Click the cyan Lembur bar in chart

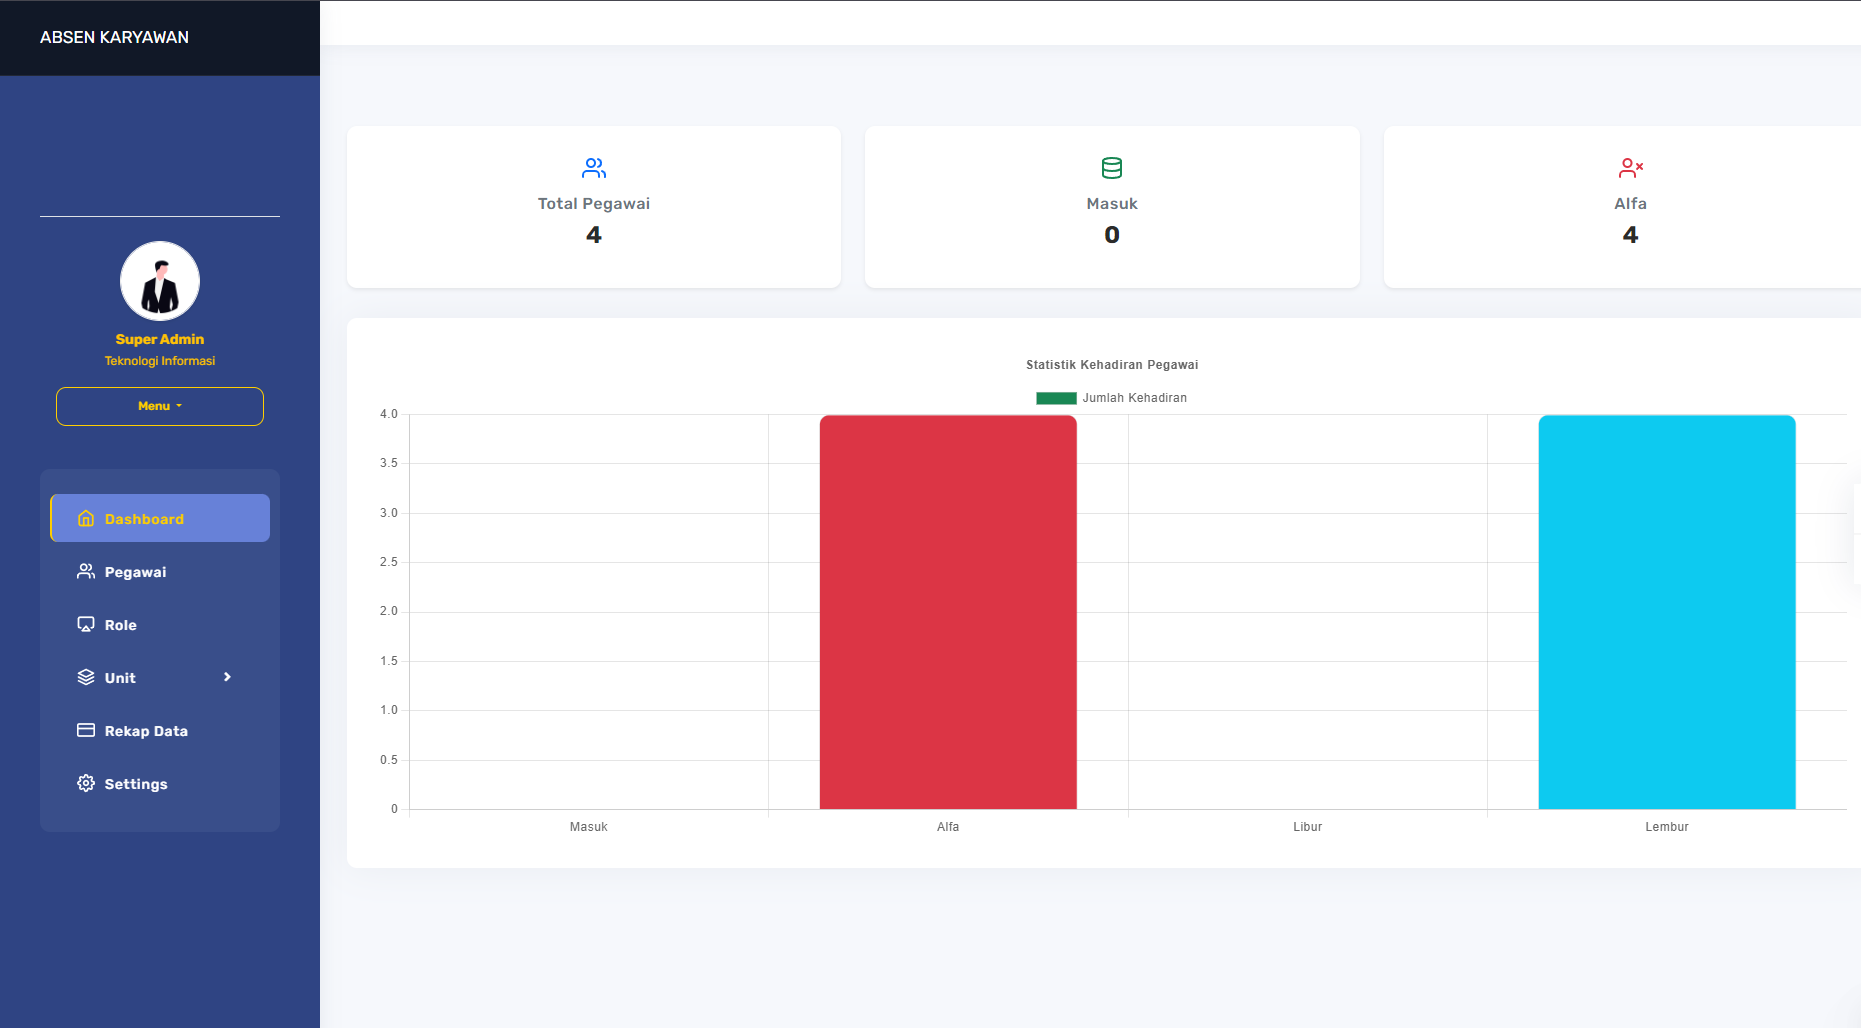point(1666,612)
